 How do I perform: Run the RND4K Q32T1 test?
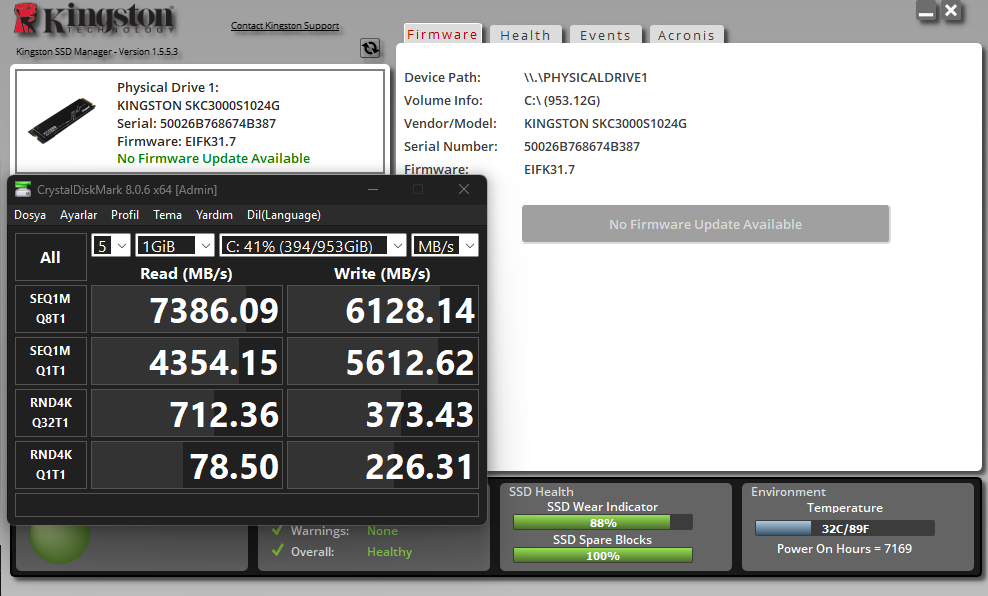(50, 413)
